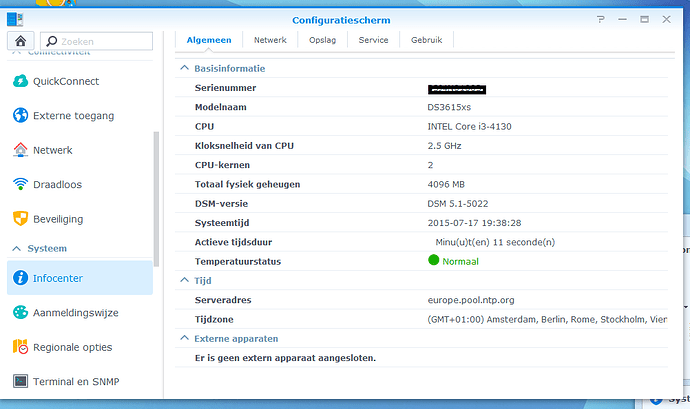Screen dimensions: 690x409
Task: Switch to the Gebruik tab
Action: coord(427,40)
